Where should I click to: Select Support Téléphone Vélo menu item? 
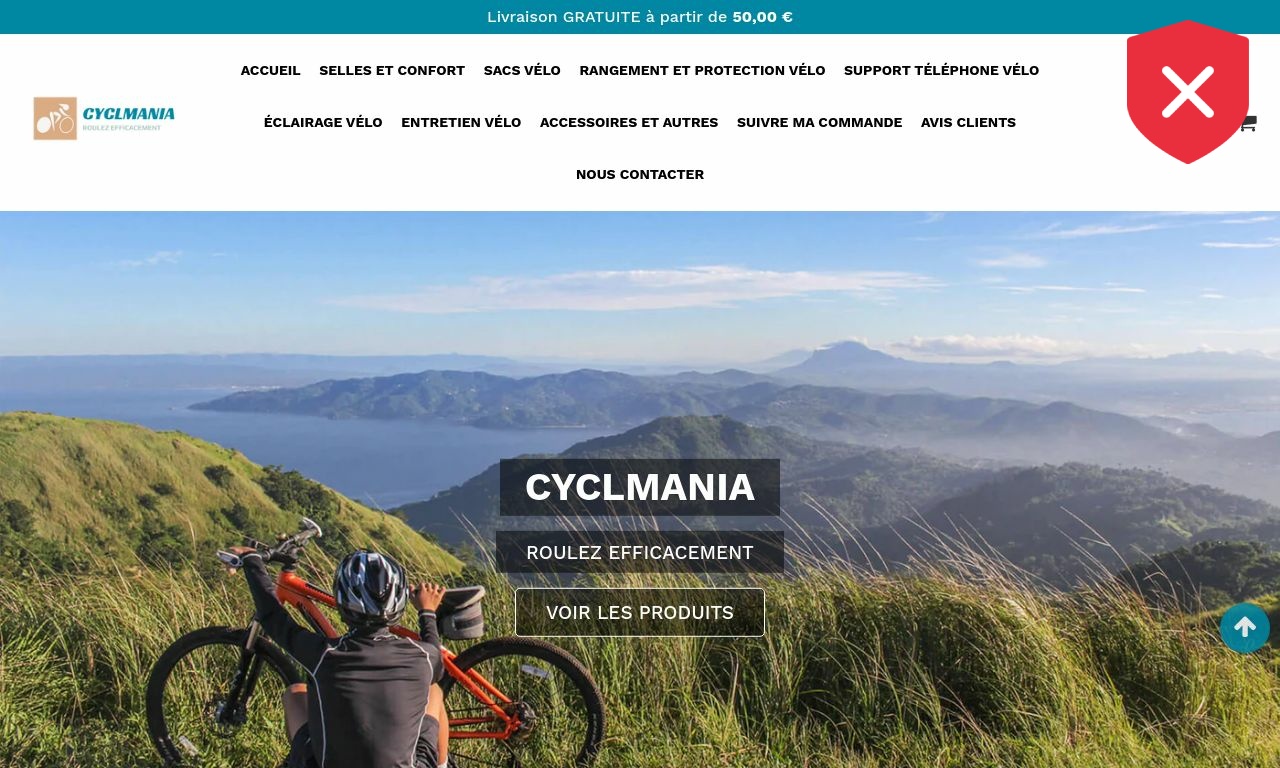941,70
